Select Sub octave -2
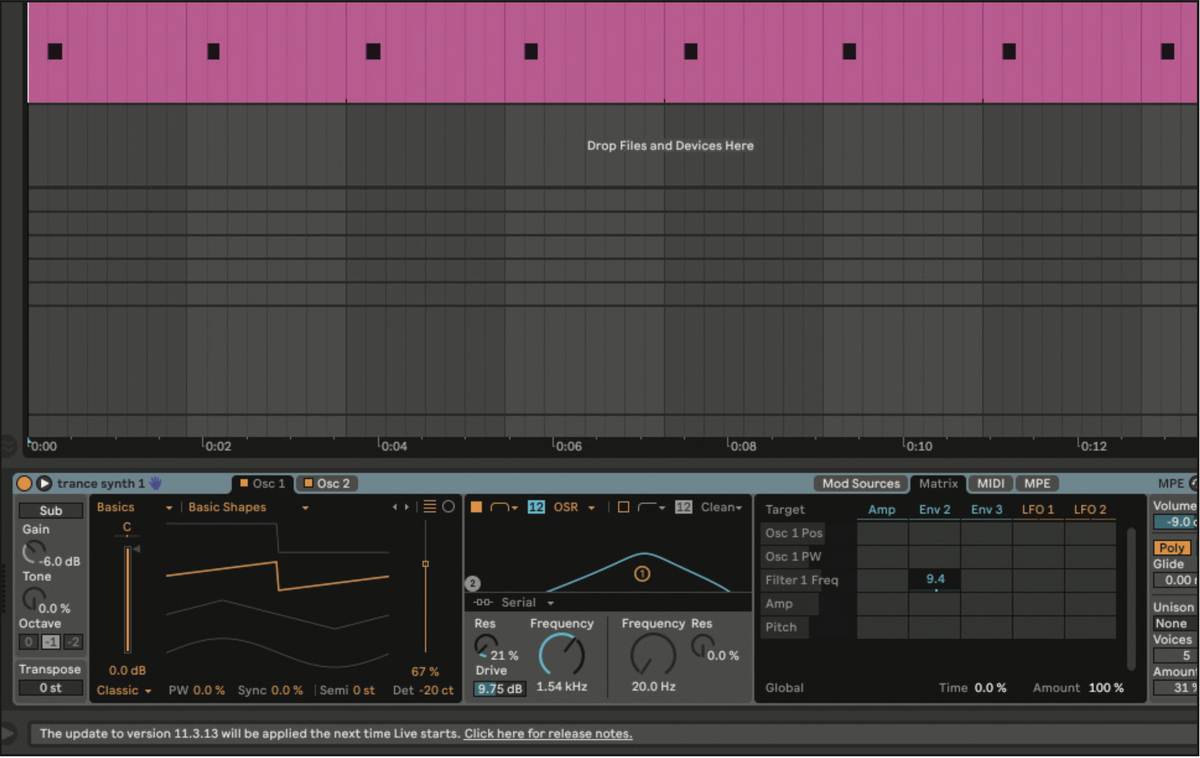Viewport: 1200px width, 758px height. coord(72,642)
